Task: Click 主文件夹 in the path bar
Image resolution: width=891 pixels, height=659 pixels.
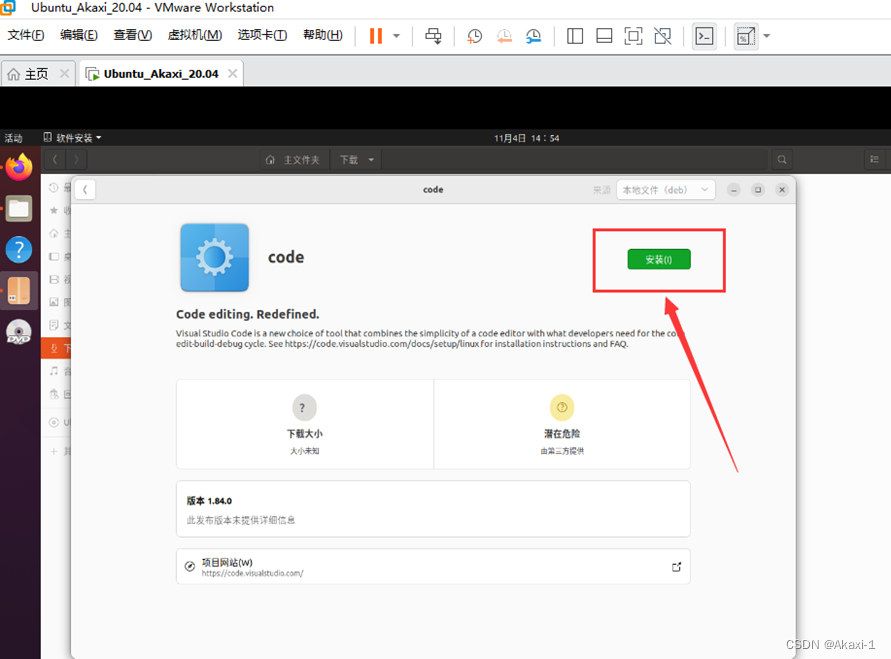Action: tap(293, 160)
